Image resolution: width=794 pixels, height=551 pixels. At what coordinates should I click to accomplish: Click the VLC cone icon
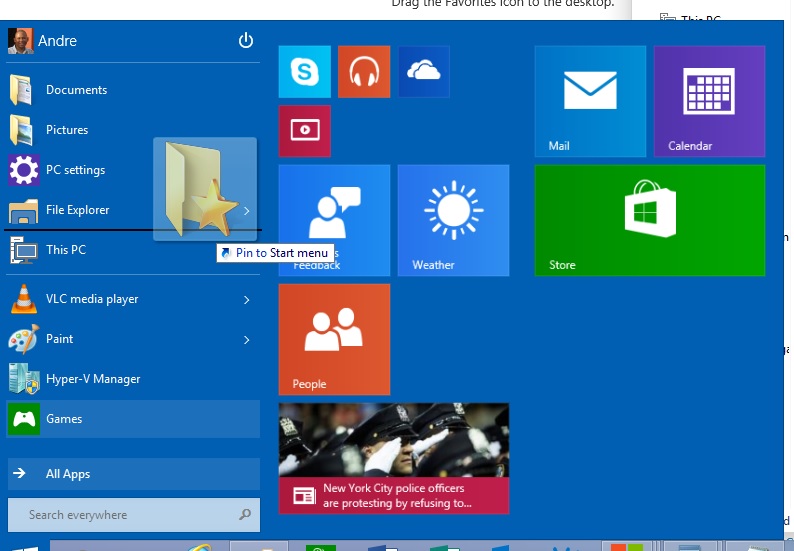point(23,299)
